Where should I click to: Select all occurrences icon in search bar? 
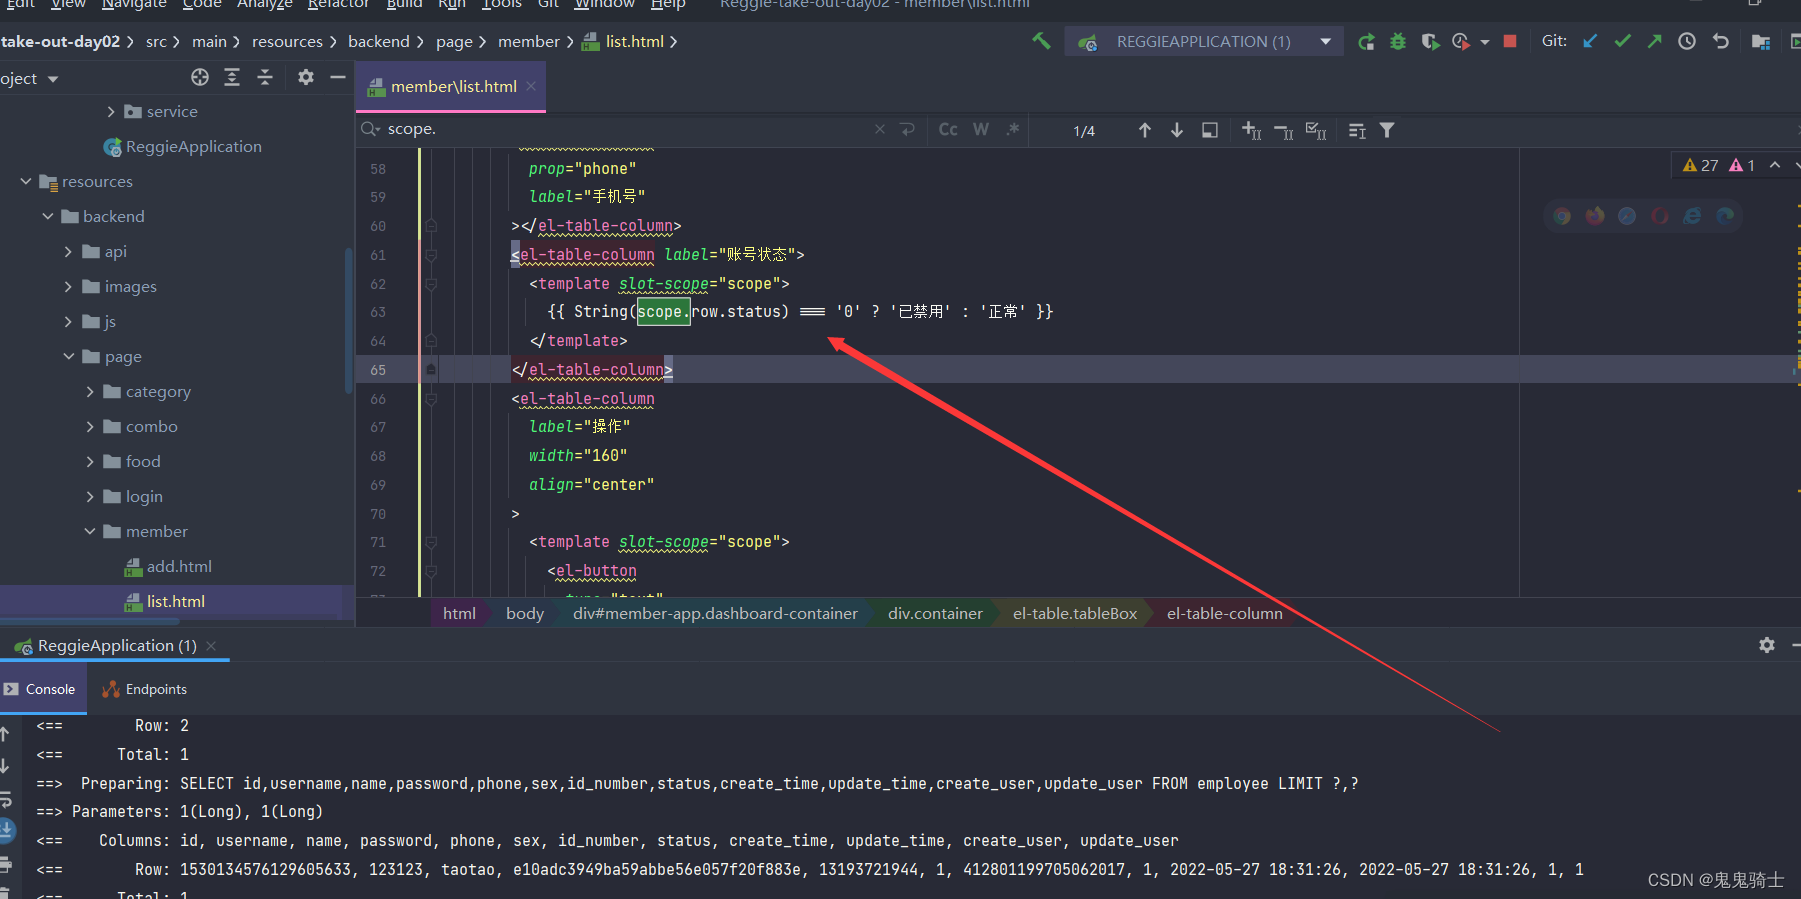(x=1316, y=130)
